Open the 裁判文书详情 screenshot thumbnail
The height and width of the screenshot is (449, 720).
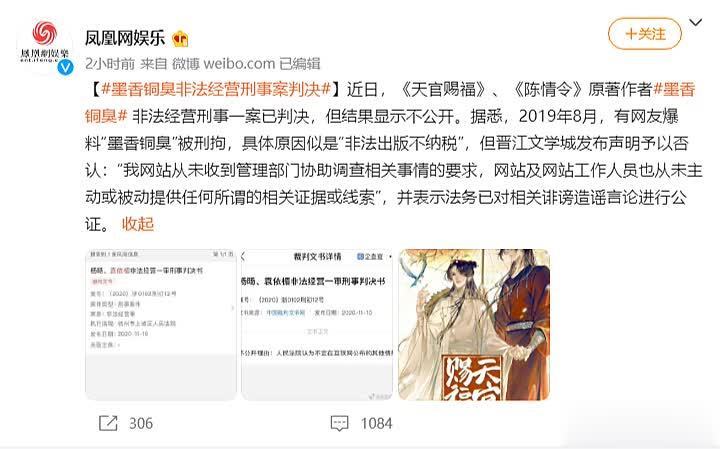pyautogui.click(x=317, y=325)
